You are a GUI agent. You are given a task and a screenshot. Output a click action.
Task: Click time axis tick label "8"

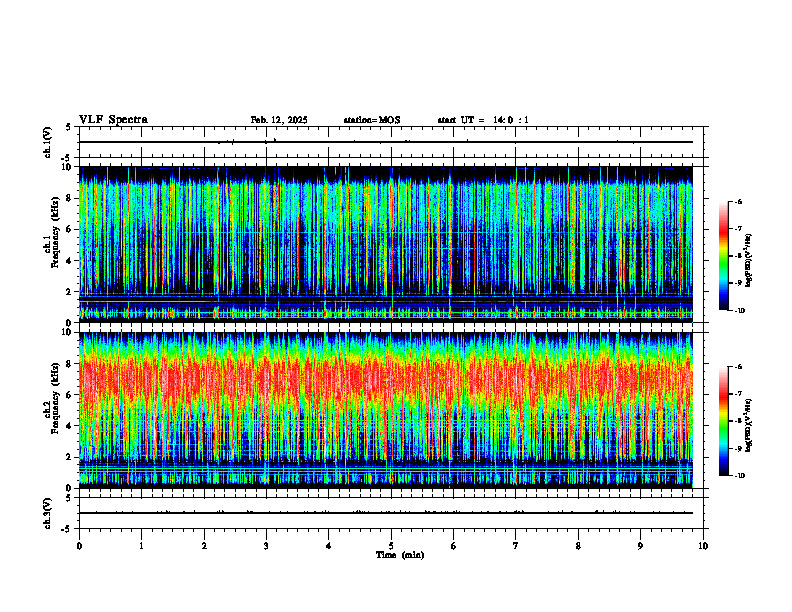[x=578, y=546]
